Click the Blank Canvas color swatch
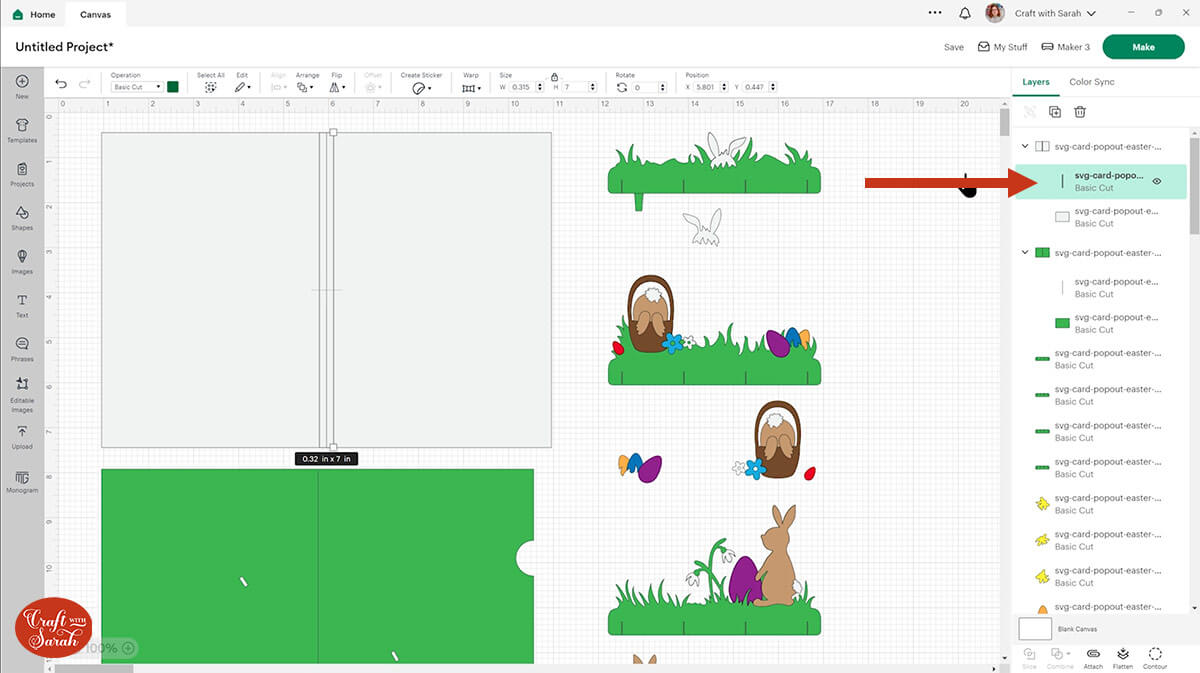1200x673 pixels. (1035, 629)
